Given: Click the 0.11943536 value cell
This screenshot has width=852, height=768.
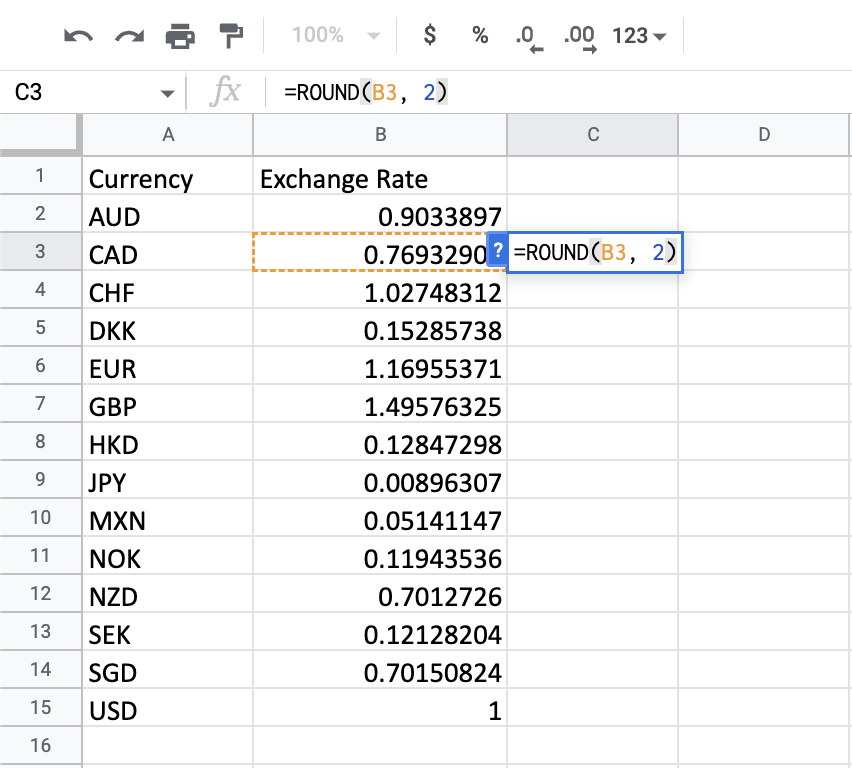Looking at the screenshot, I should pos(380,556).
